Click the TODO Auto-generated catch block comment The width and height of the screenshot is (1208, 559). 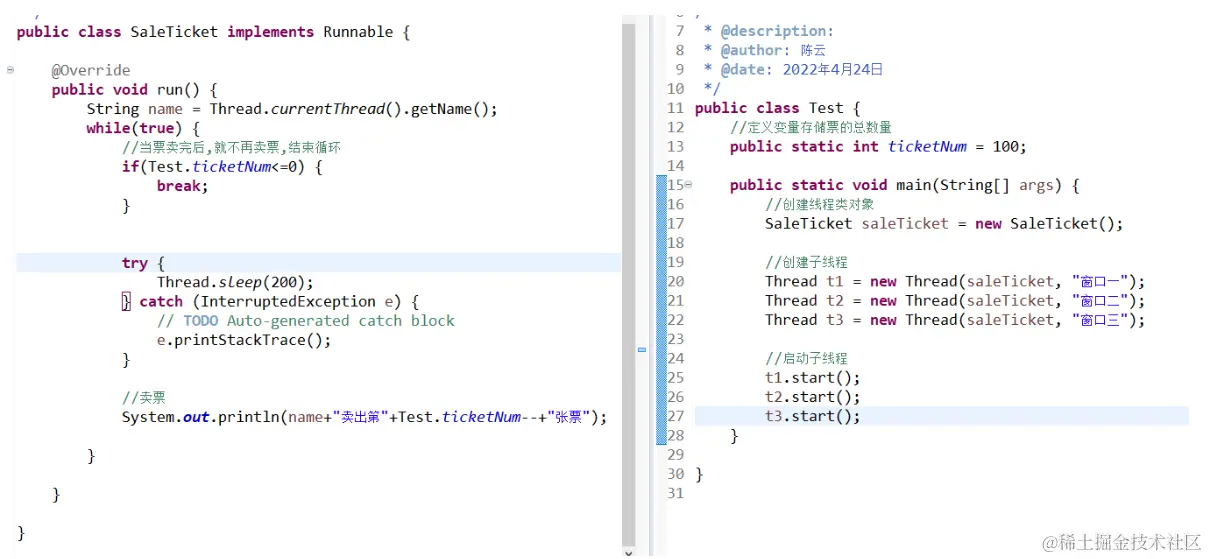click(306, 321)
